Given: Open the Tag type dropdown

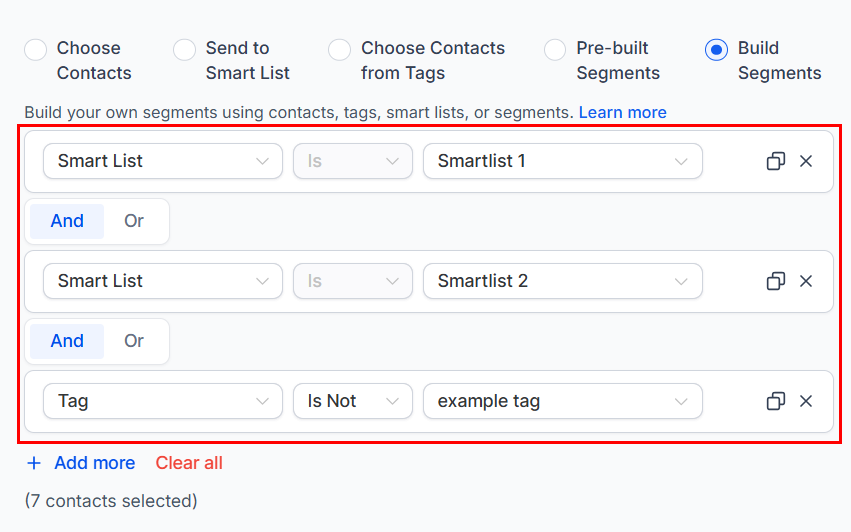Looking at the screenshot, I should 163,401.
